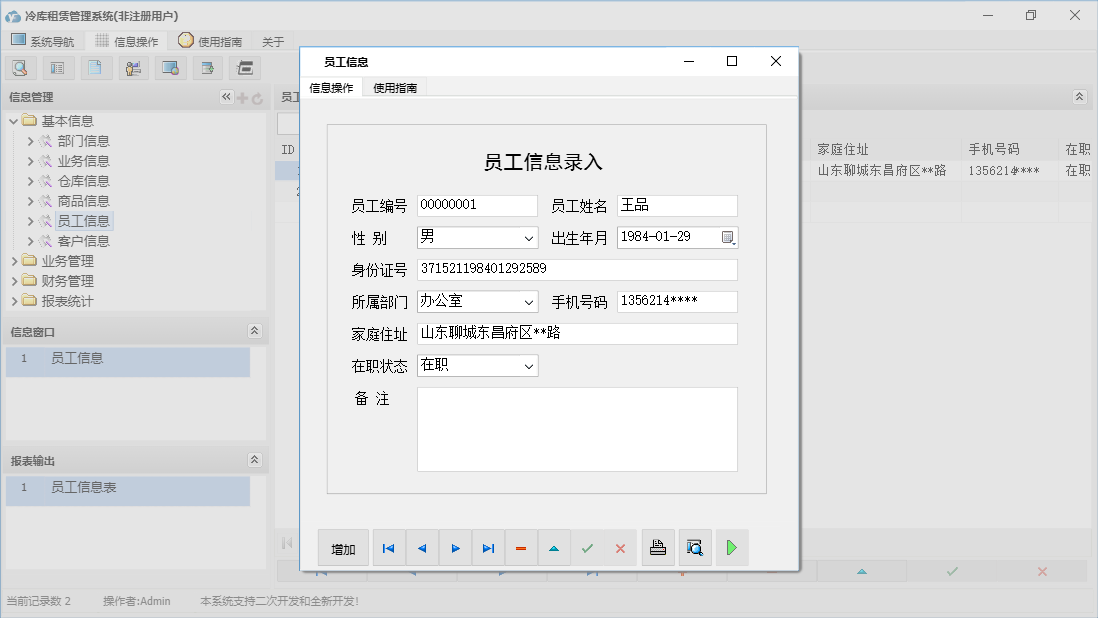Click the green checkmark confirm icon
Image resolution: width=1098 pixels, height=618 pixels.
click(588, 547)
